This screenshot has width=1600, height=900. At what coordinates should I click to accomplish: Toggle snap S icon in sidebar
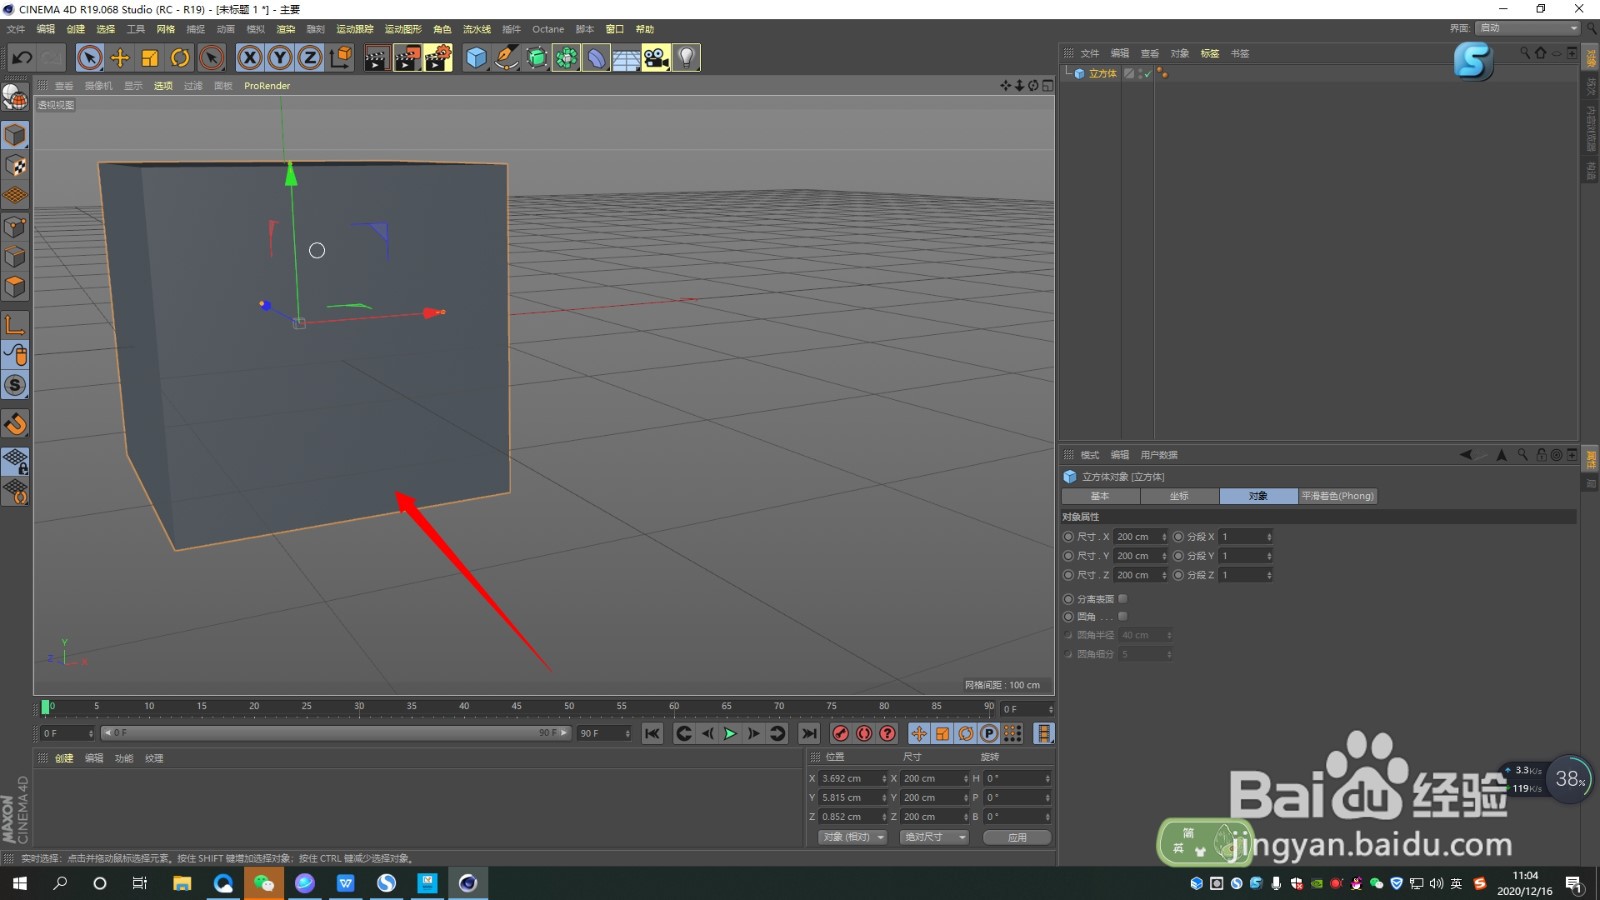coord(15,386)
